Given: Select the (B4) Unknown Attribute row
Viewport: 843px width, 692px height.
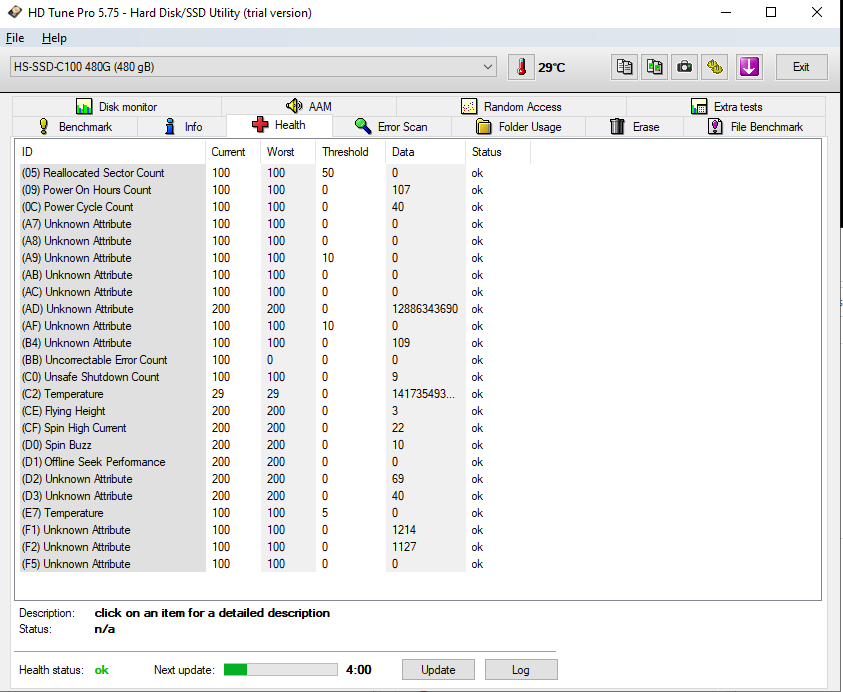Looking at the screenshot, I should click(273, 343).
